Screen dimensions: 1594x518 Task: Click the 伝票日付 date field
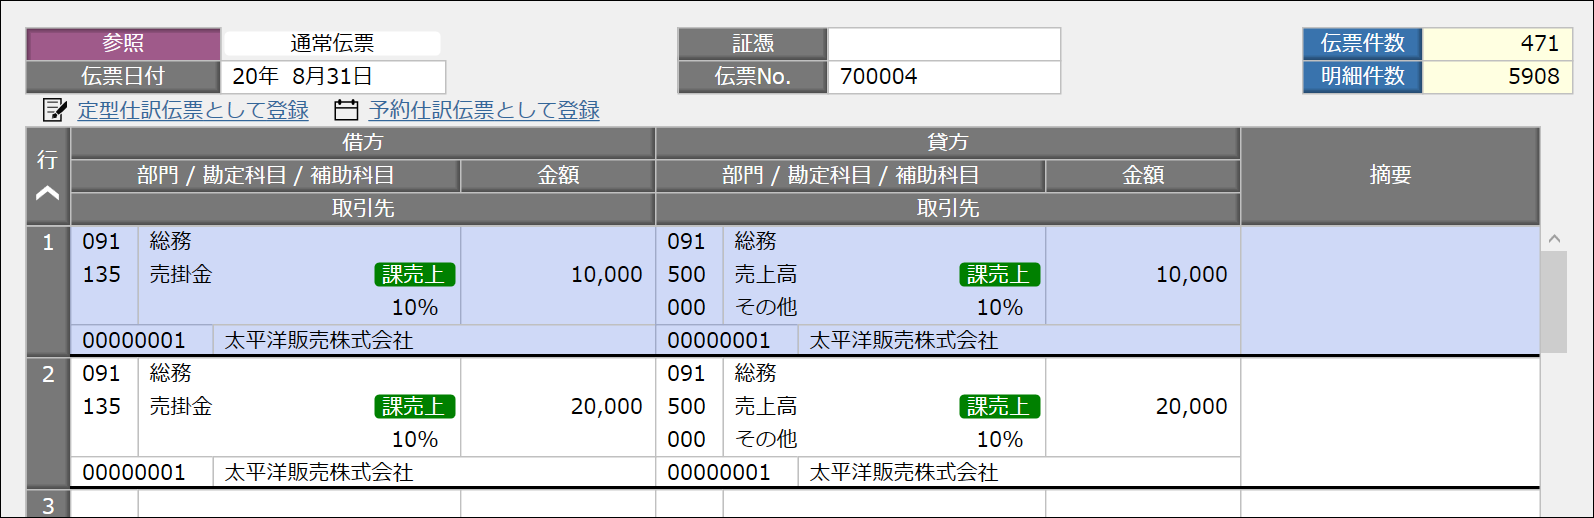tap(332, 77)
